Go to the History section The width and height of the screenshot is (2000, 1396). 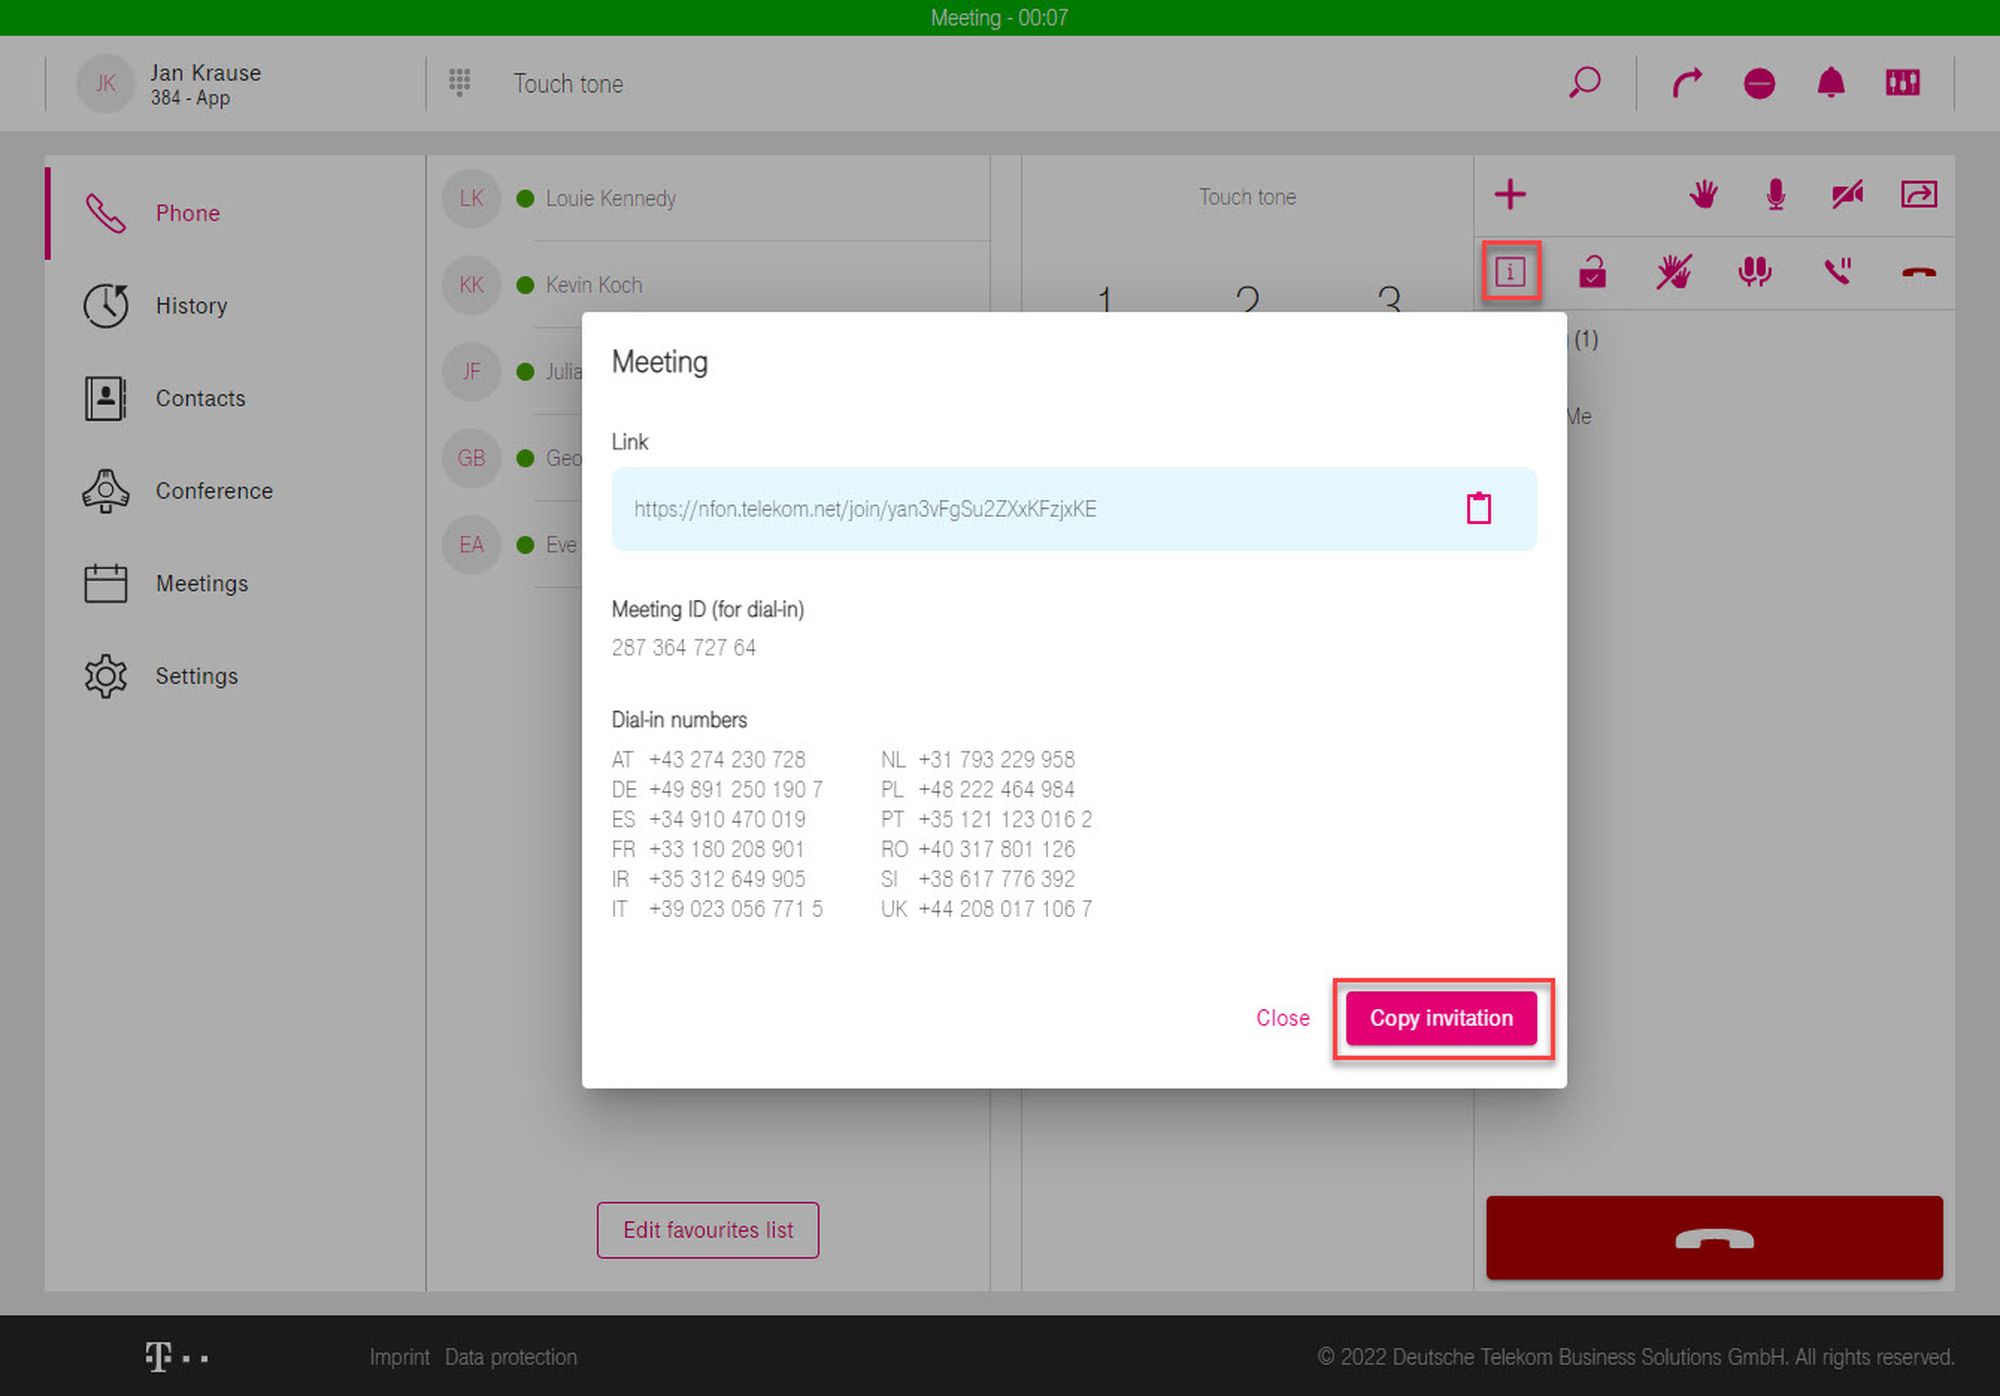[191, 305]
